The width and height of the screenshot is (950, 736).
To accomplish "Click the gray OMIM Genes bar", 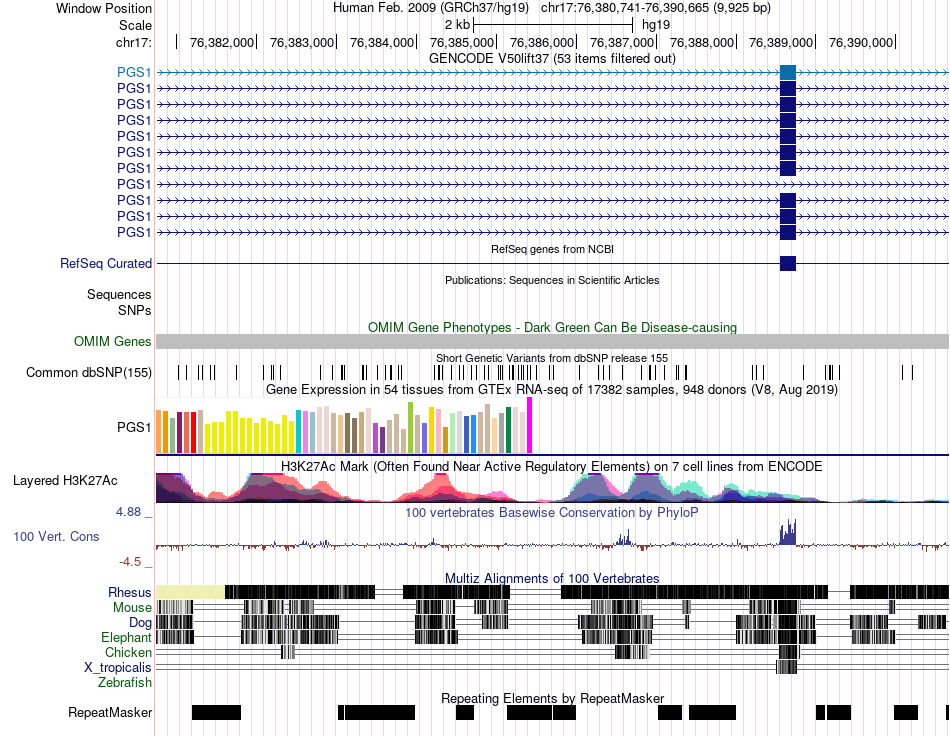I will point(552,341).
